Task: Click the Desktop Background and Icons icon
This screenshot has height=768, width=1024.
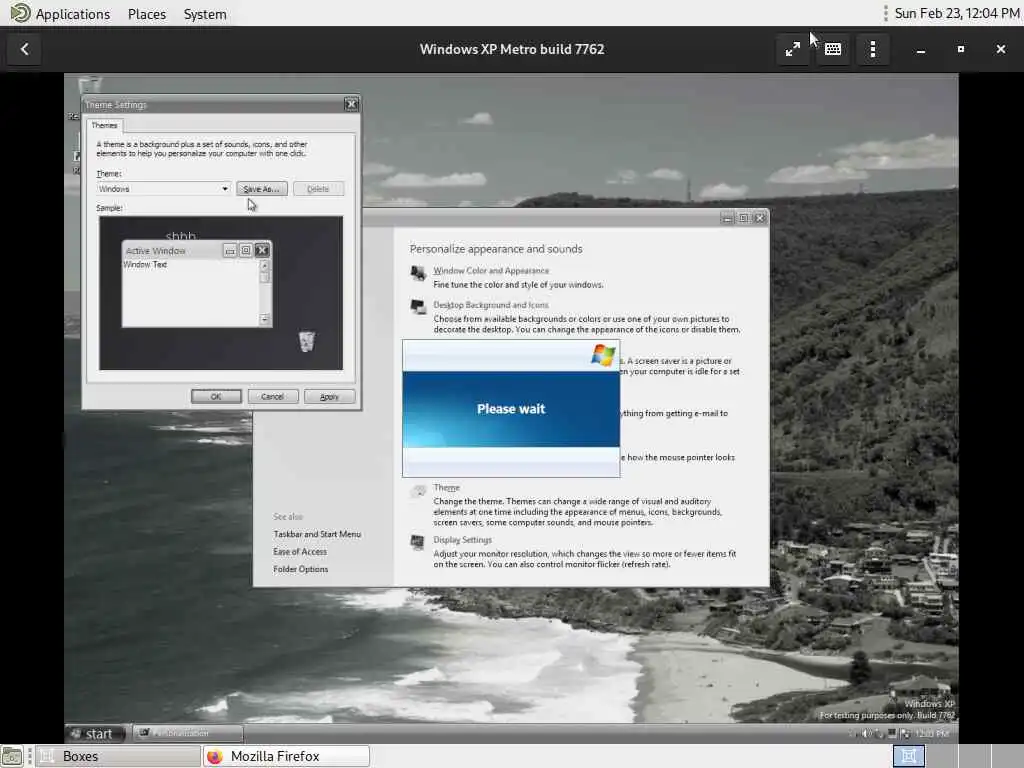Action: (x=418, y=306)
